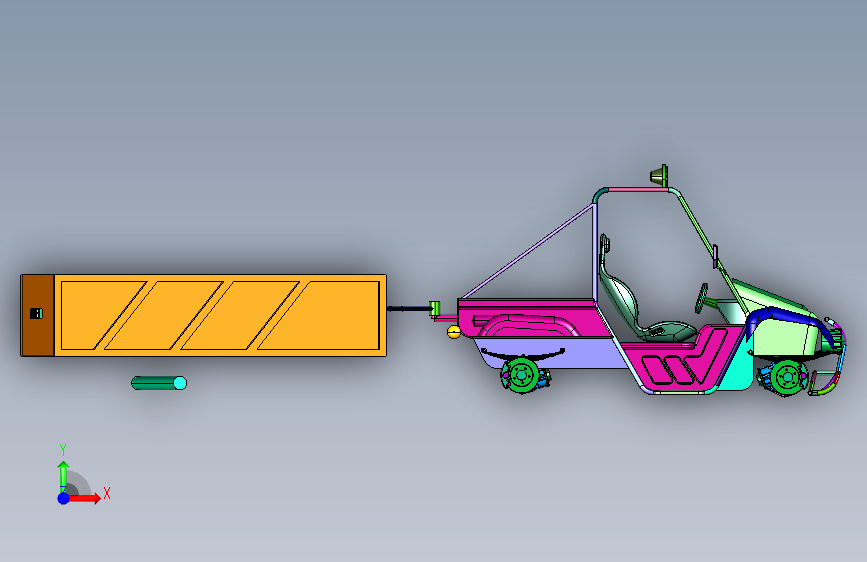This screenshot has width=867, height=562.
Task: Select the green steering wheel
Action: click(x=702, y=298)
